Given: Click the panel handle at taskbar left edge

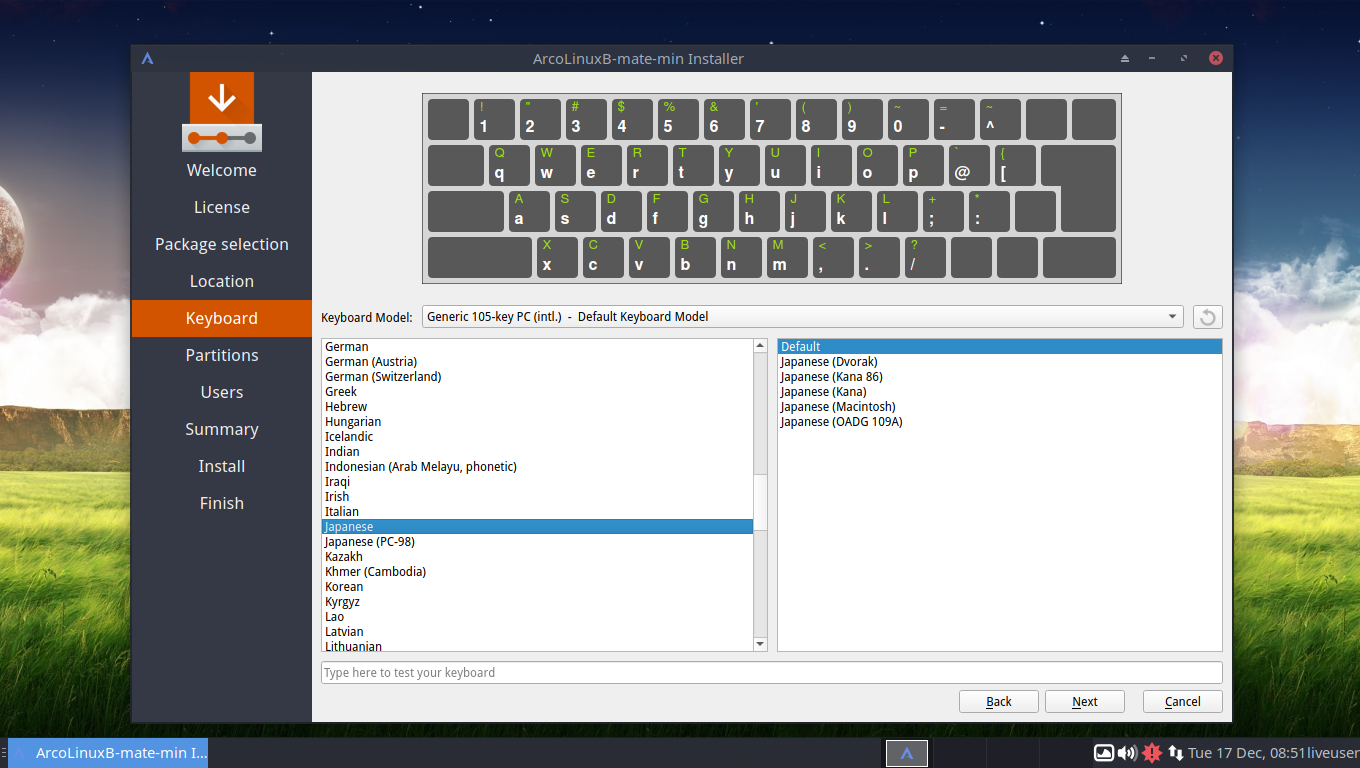Looking at the screenshot, I should 3,753.
